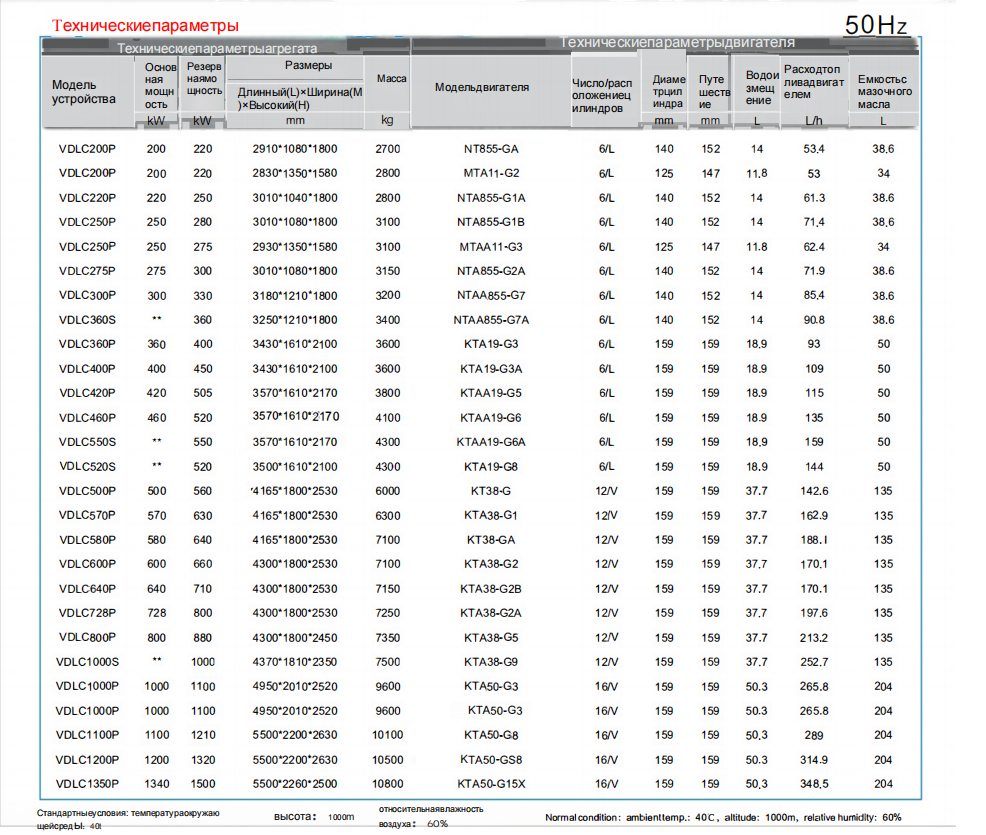The height and width of the screenshot is (835, 986).
Task: Select engine model cell 'MTAA11-G3'
Action: pyautogui.click(x=491, y=247)
